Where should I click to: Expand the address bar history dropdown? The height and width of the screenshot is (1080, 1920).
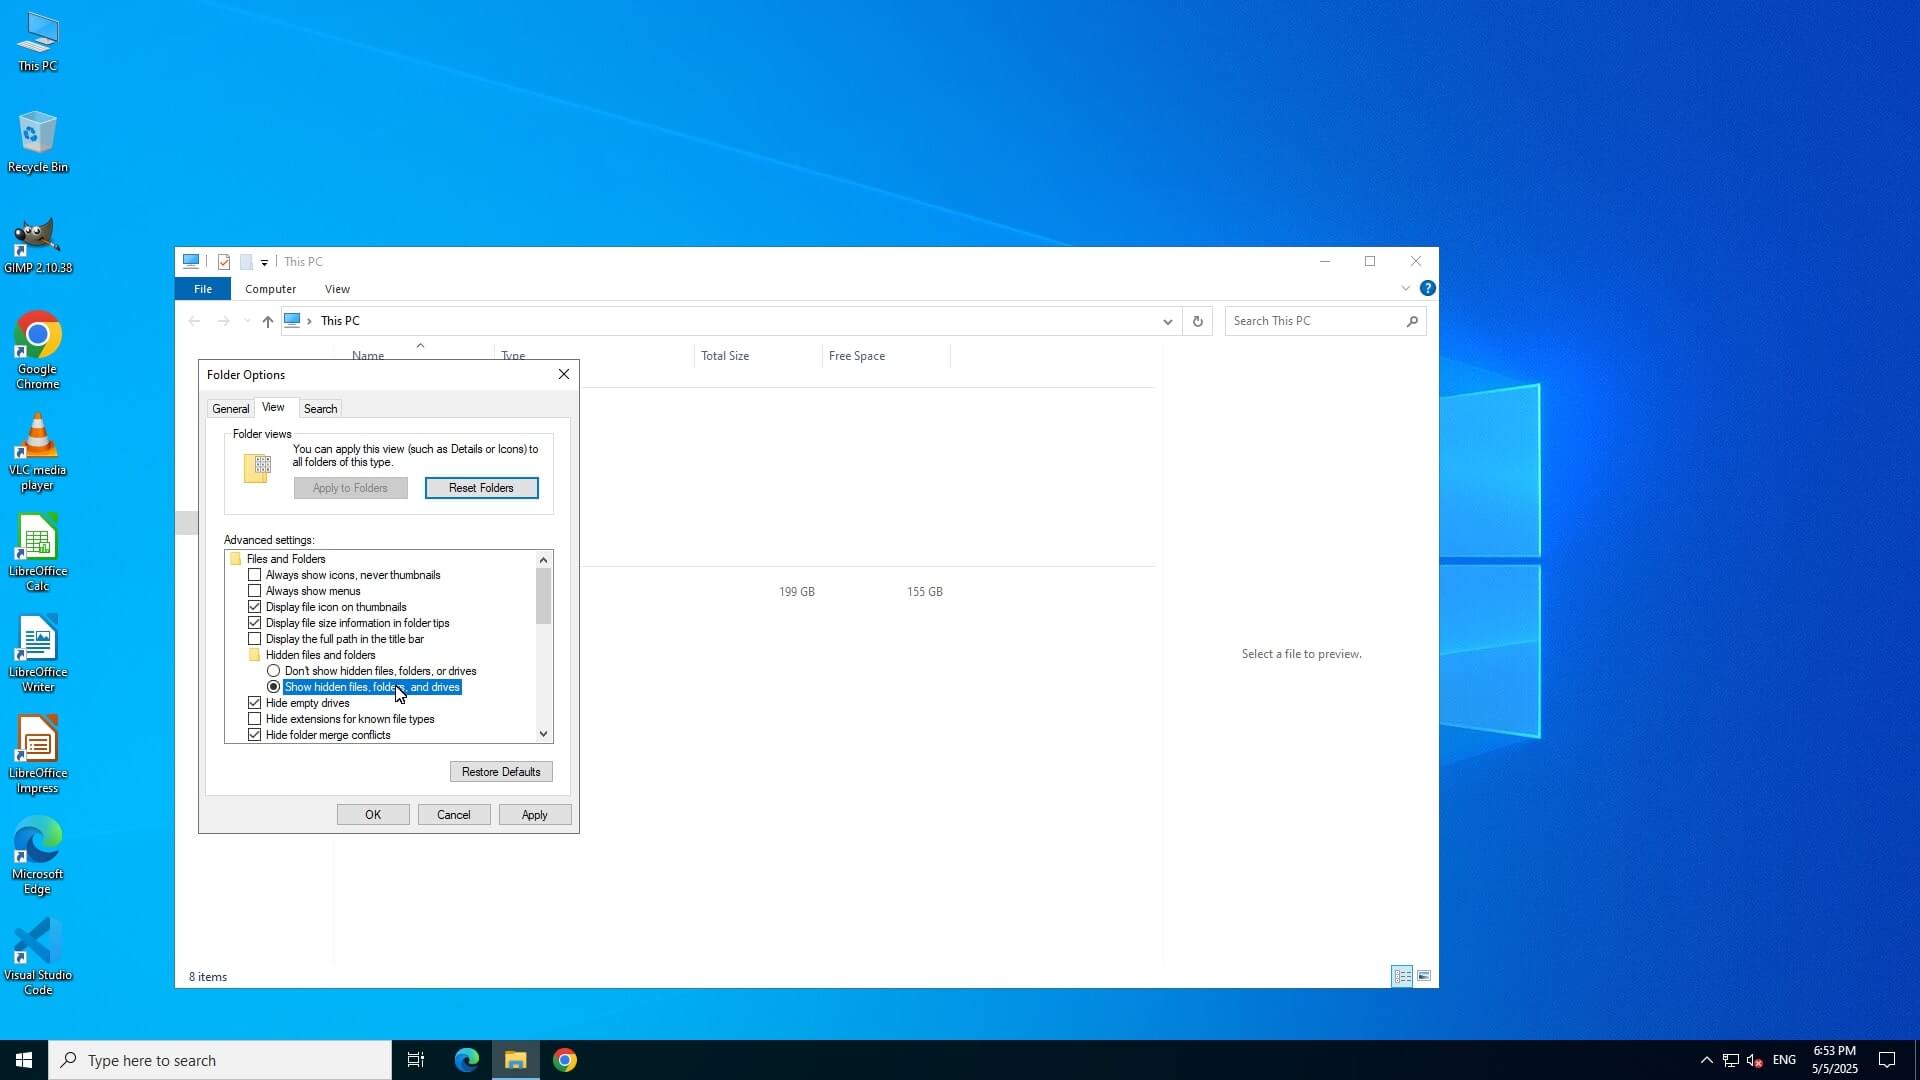(x=1167, y=321)
